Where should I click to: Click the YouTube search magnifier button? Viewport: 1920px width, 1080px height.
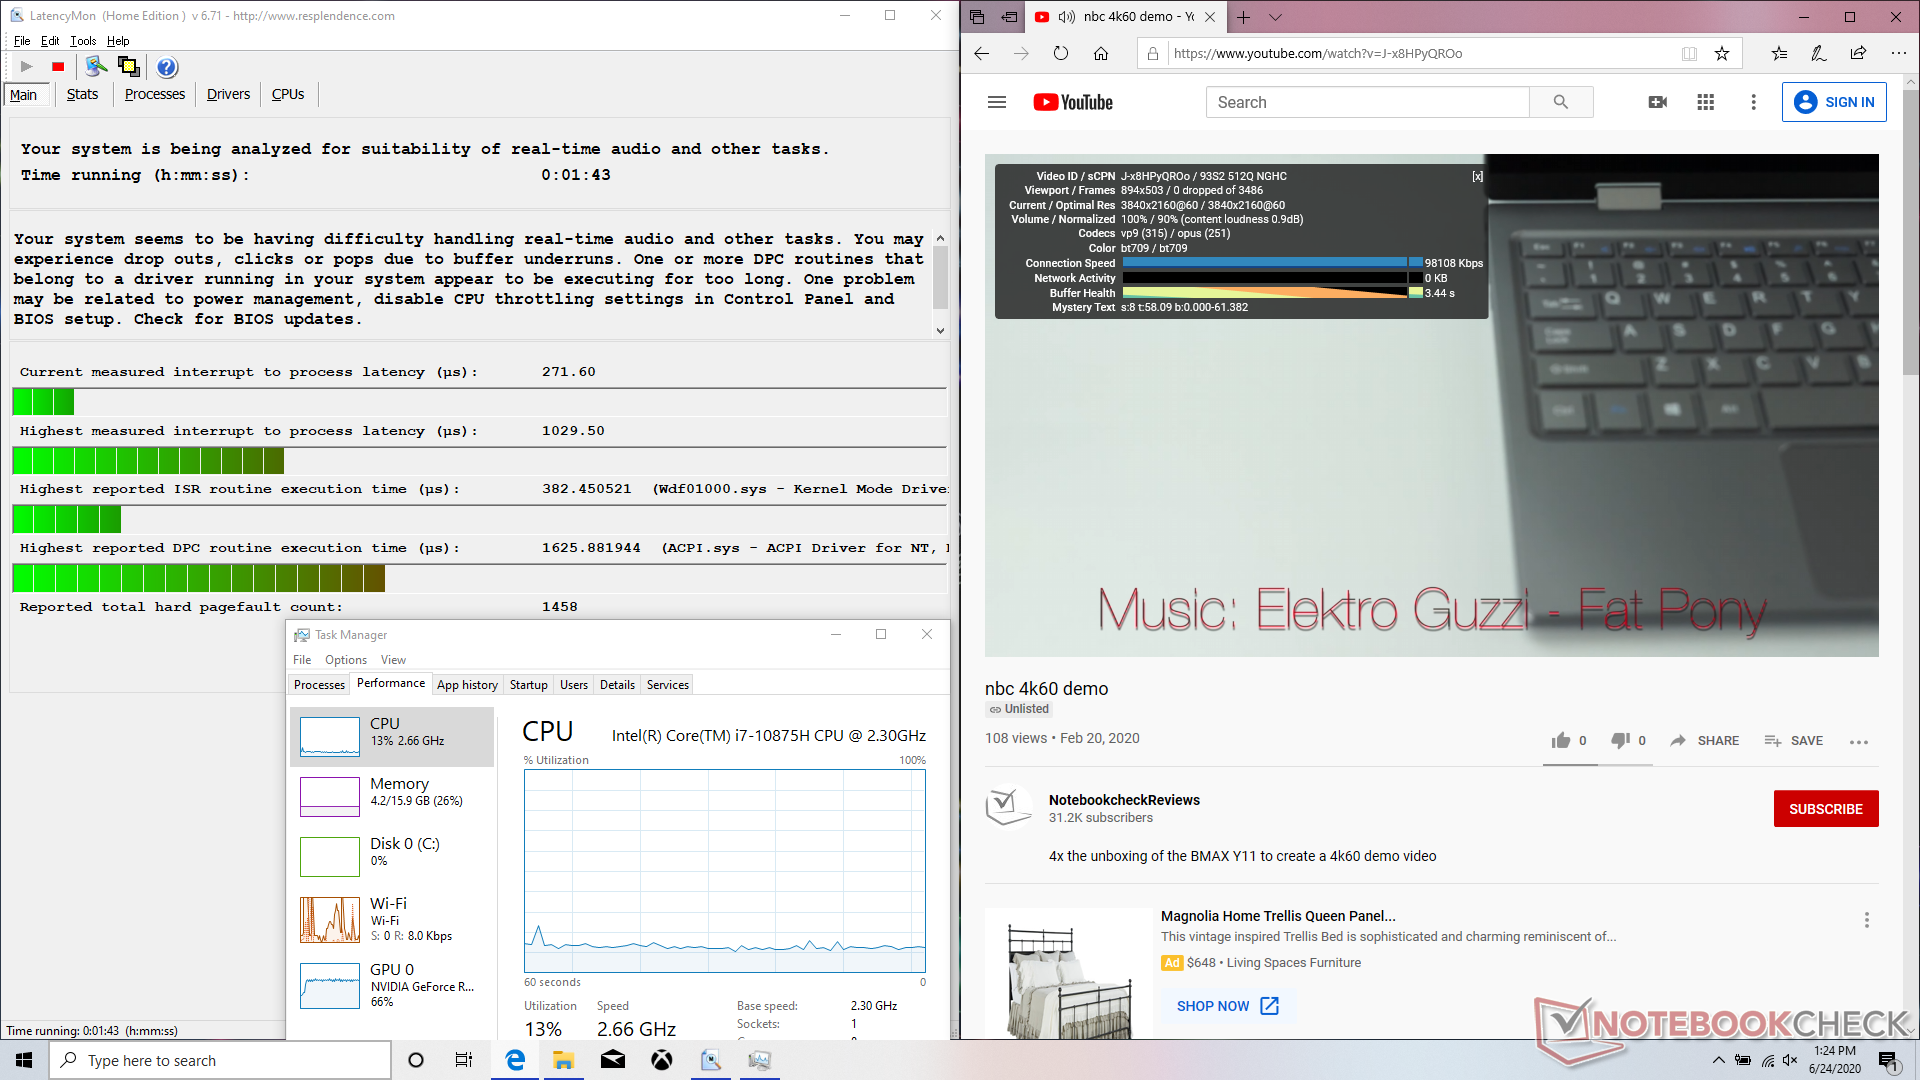pos(1560,102)
